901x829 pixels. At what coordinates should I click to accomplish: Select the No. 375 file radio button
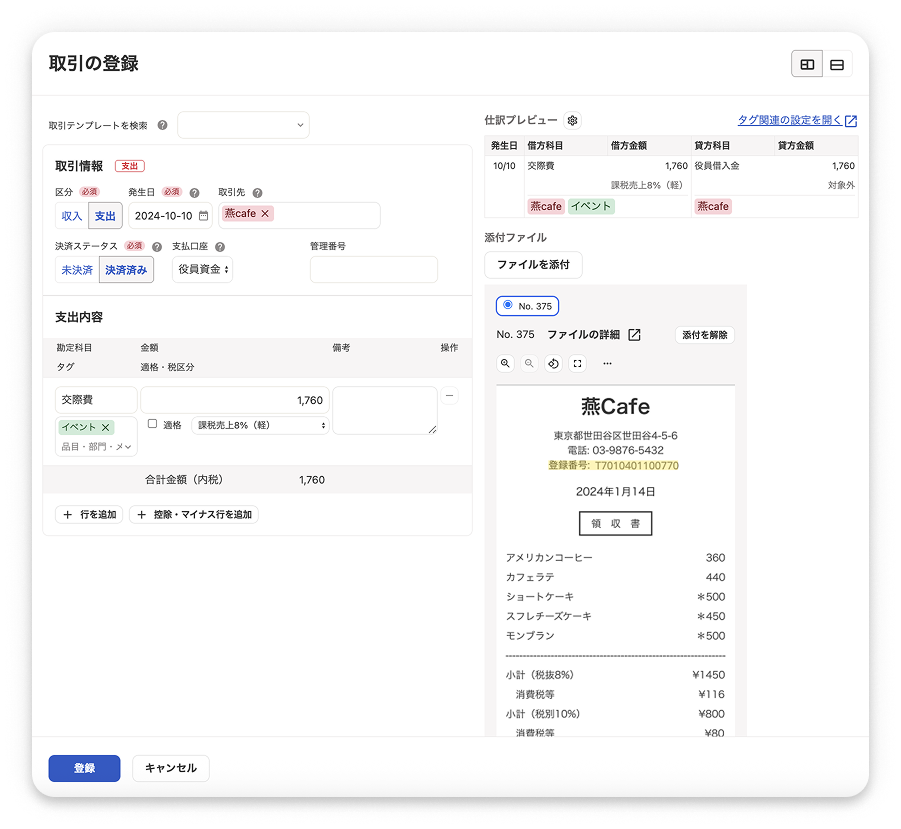coord(508,305)
